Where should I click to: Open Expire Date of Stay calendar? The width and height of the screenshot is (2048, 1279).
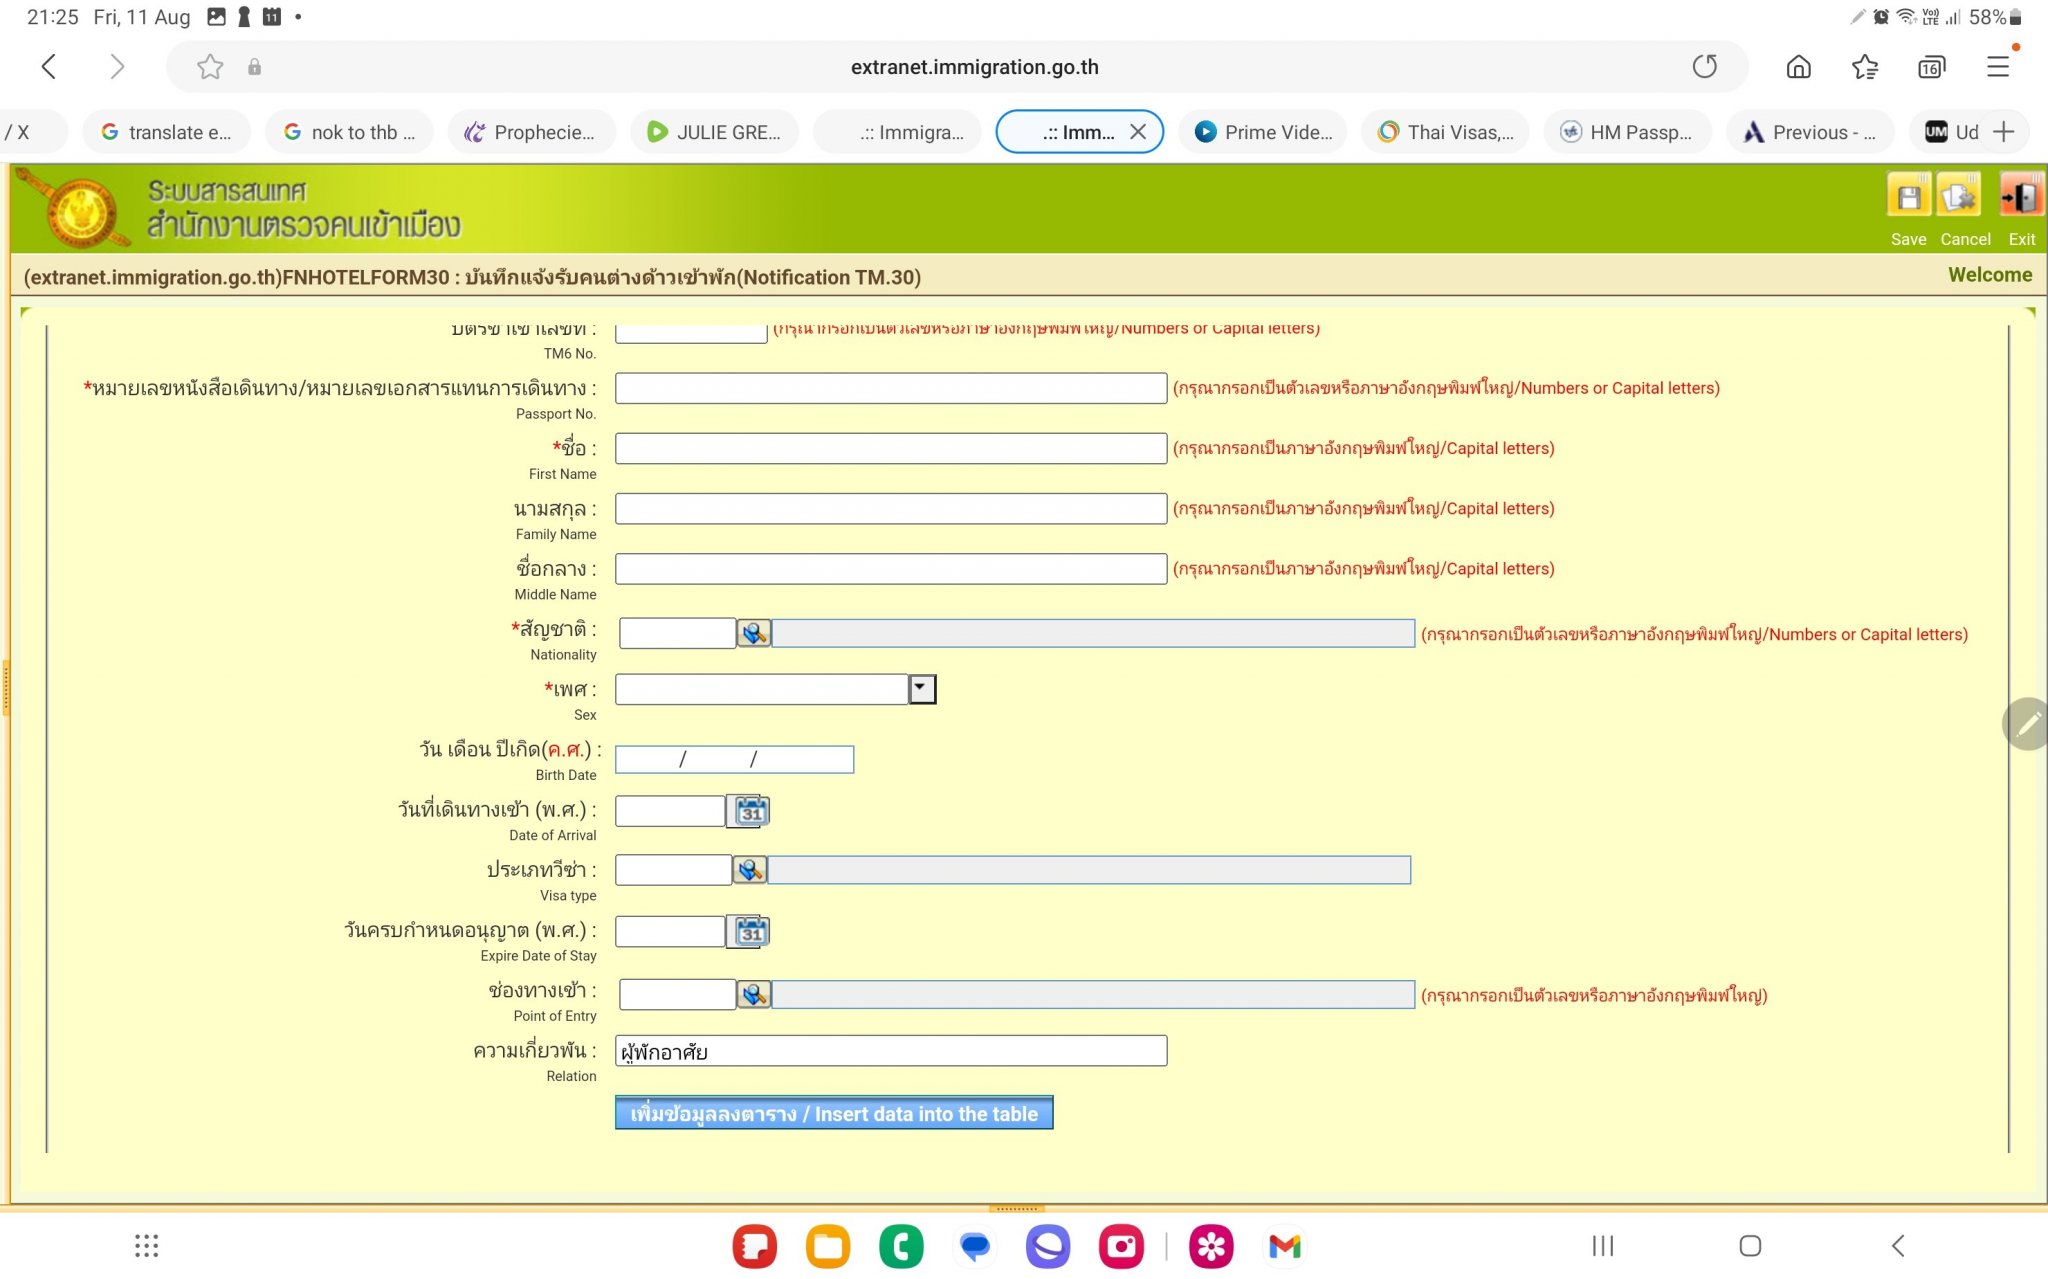[751, 932]
